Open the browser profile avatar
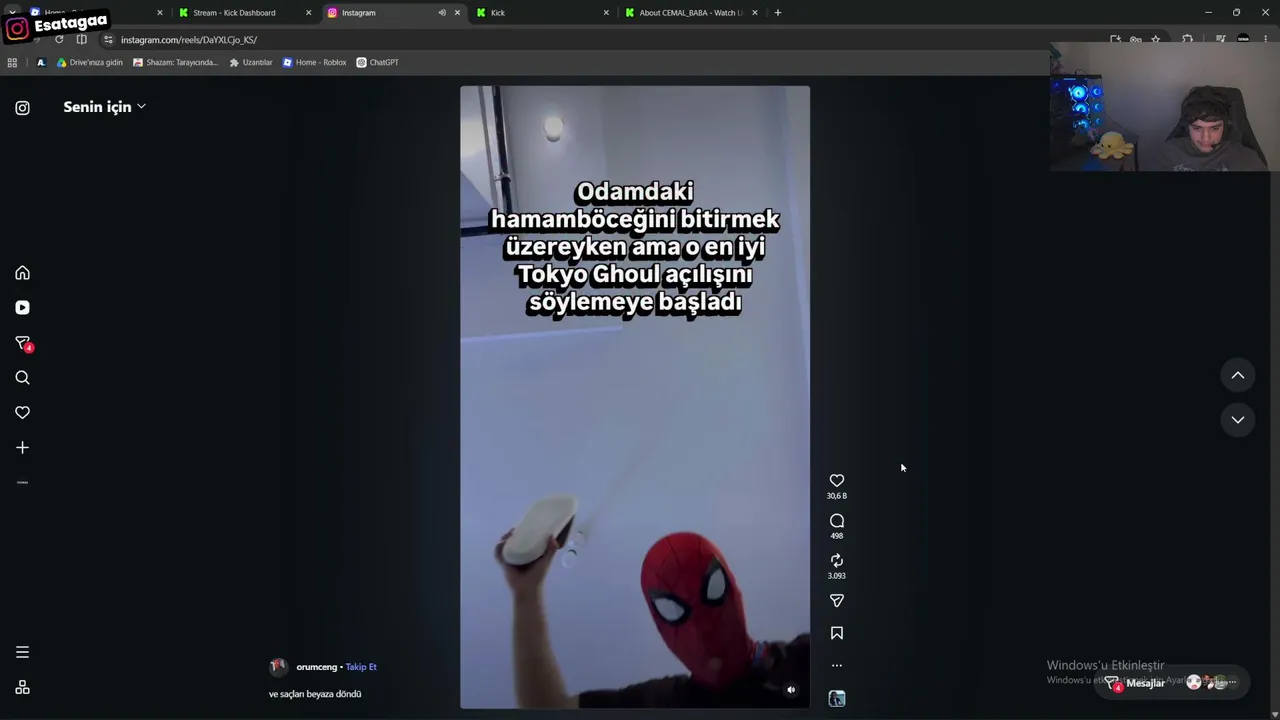This screenshot has height=720, width=1280. (x=1243, y=40)
